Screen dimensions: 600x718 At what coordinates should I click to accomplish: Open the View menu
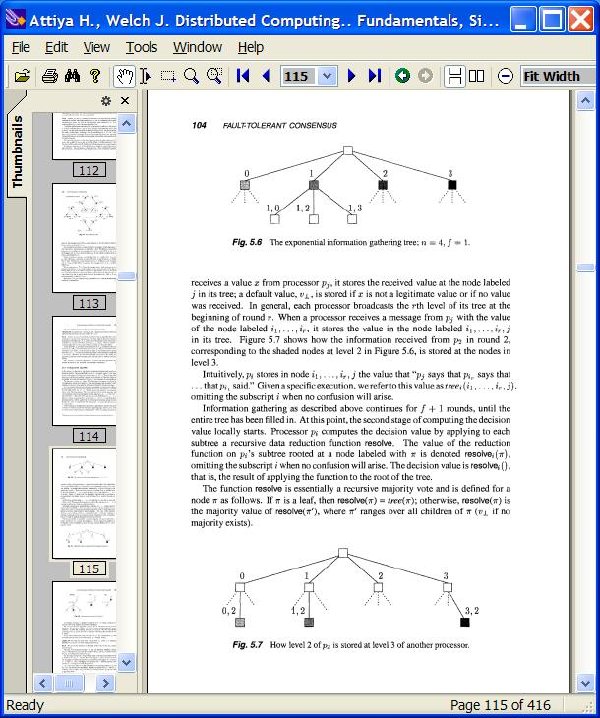point(96,47)
